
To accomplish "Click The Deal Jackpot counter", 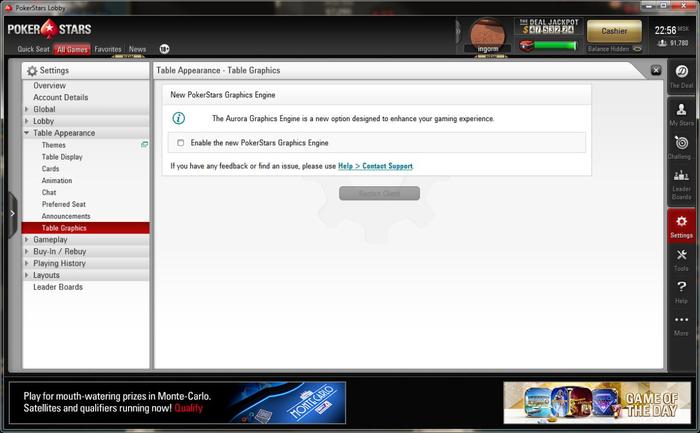I will pos(549,26).
